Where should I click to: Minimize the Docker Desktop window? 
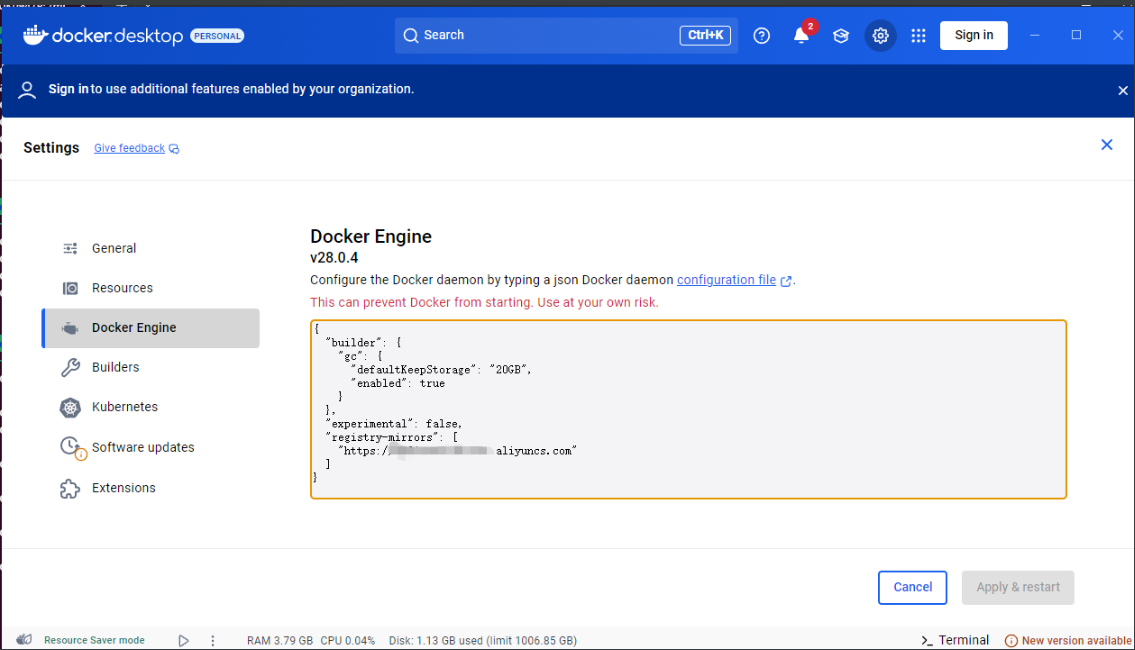(x=1034, y=35)
